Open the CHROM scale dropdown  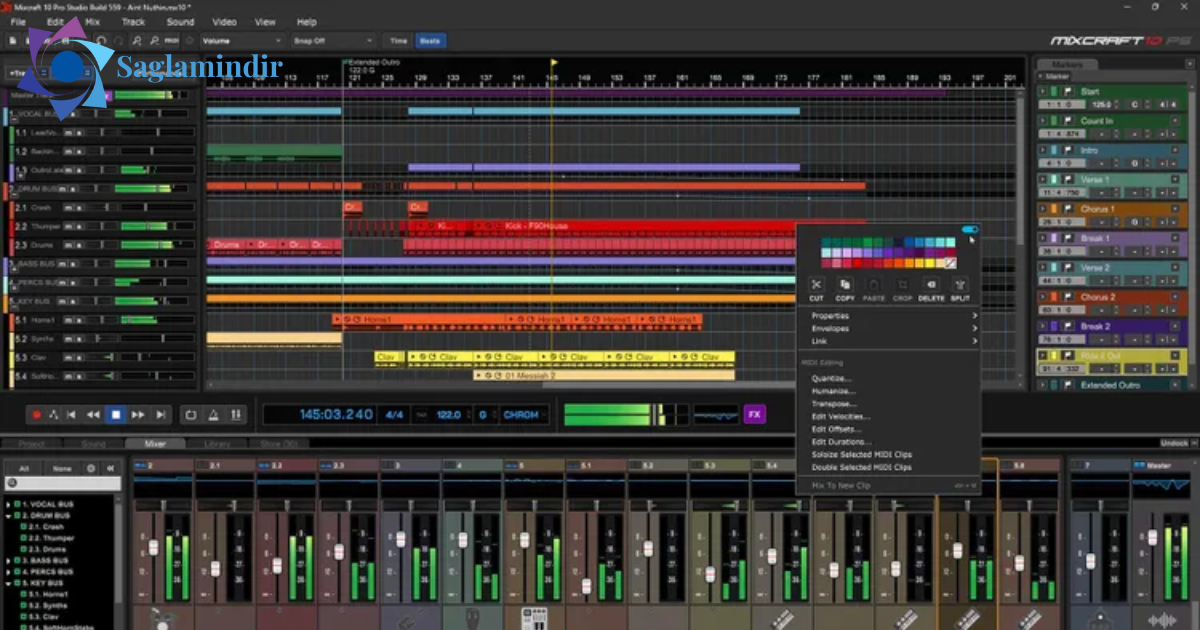(526, 414)
